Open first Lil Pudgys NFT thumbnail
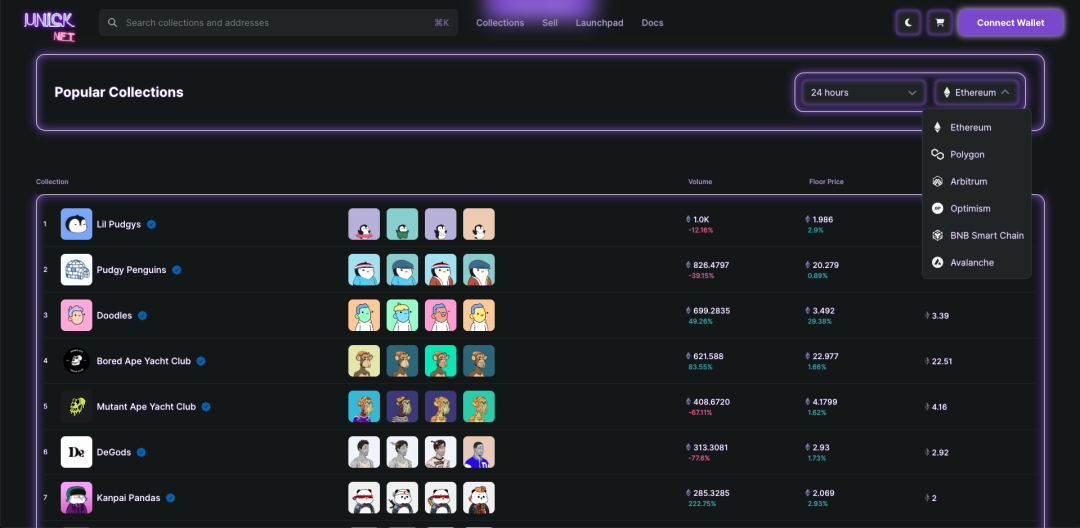 click(364, 224)
